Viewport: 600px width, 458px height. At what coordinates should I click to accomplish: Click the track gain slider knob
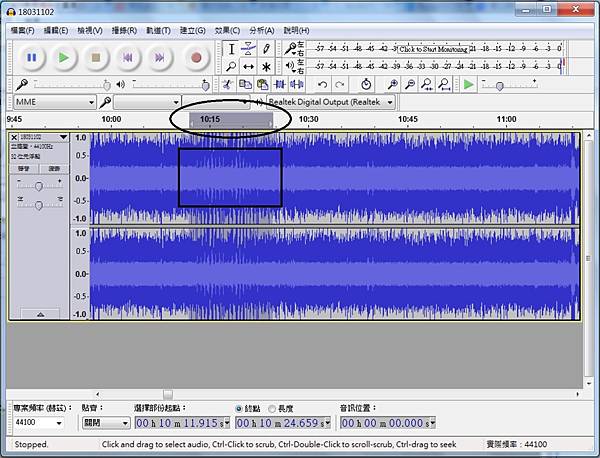(x=39, y=186)
